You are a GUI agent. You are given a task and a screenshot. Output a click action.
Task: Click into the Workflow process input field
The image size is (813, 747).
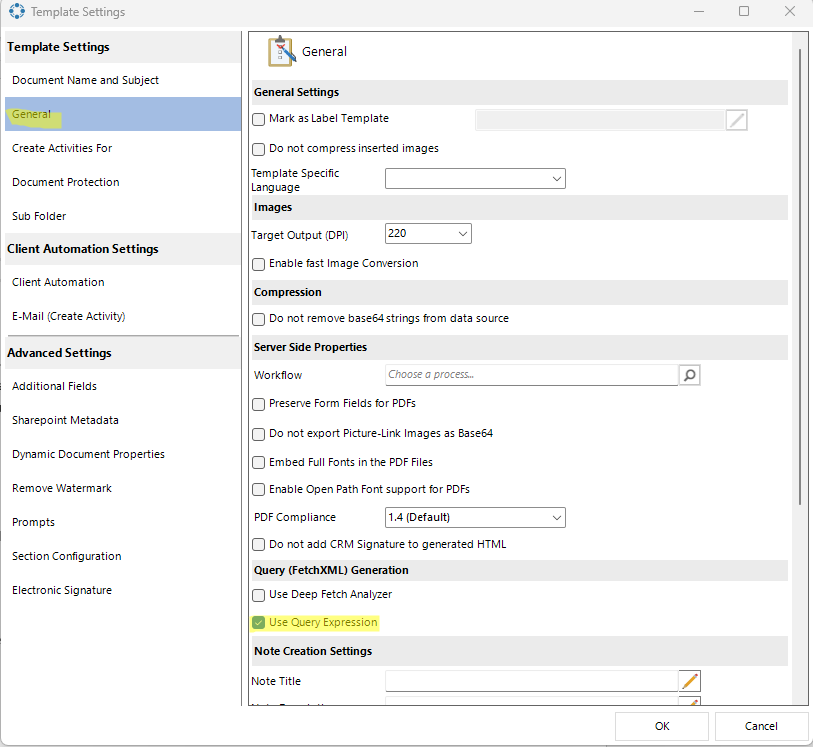pos(530,375)
